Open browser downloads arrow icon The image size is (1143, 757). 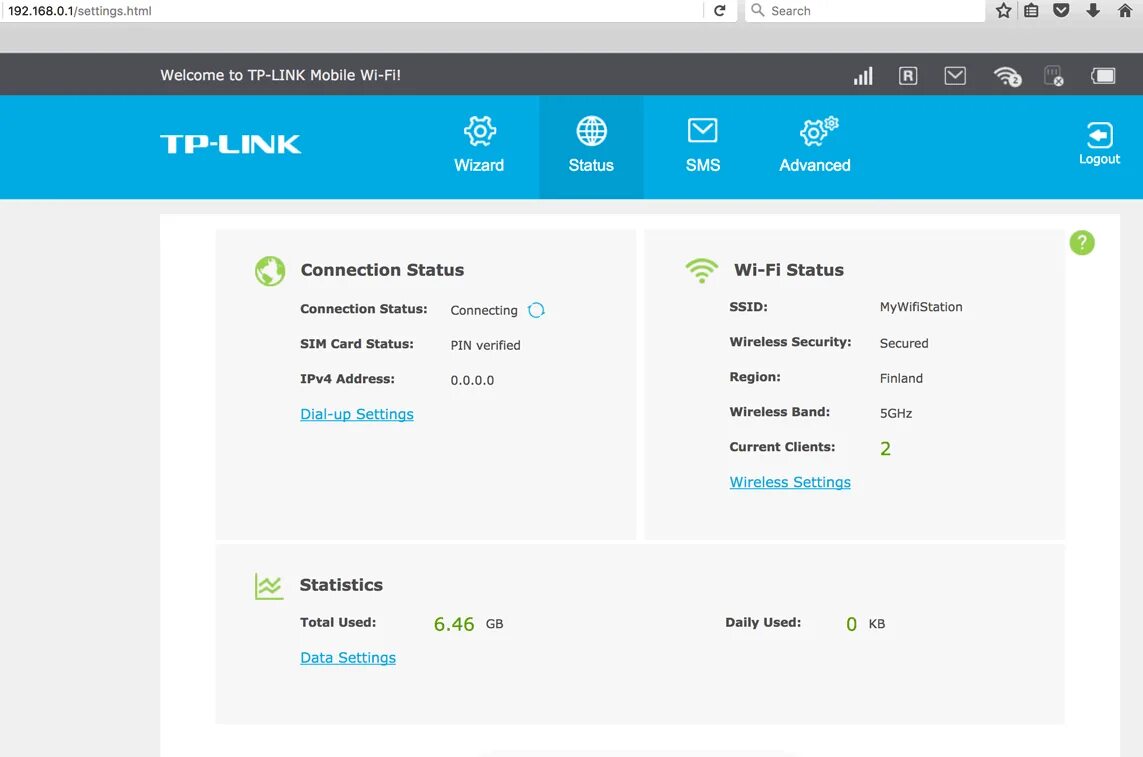click(1093, 10)
